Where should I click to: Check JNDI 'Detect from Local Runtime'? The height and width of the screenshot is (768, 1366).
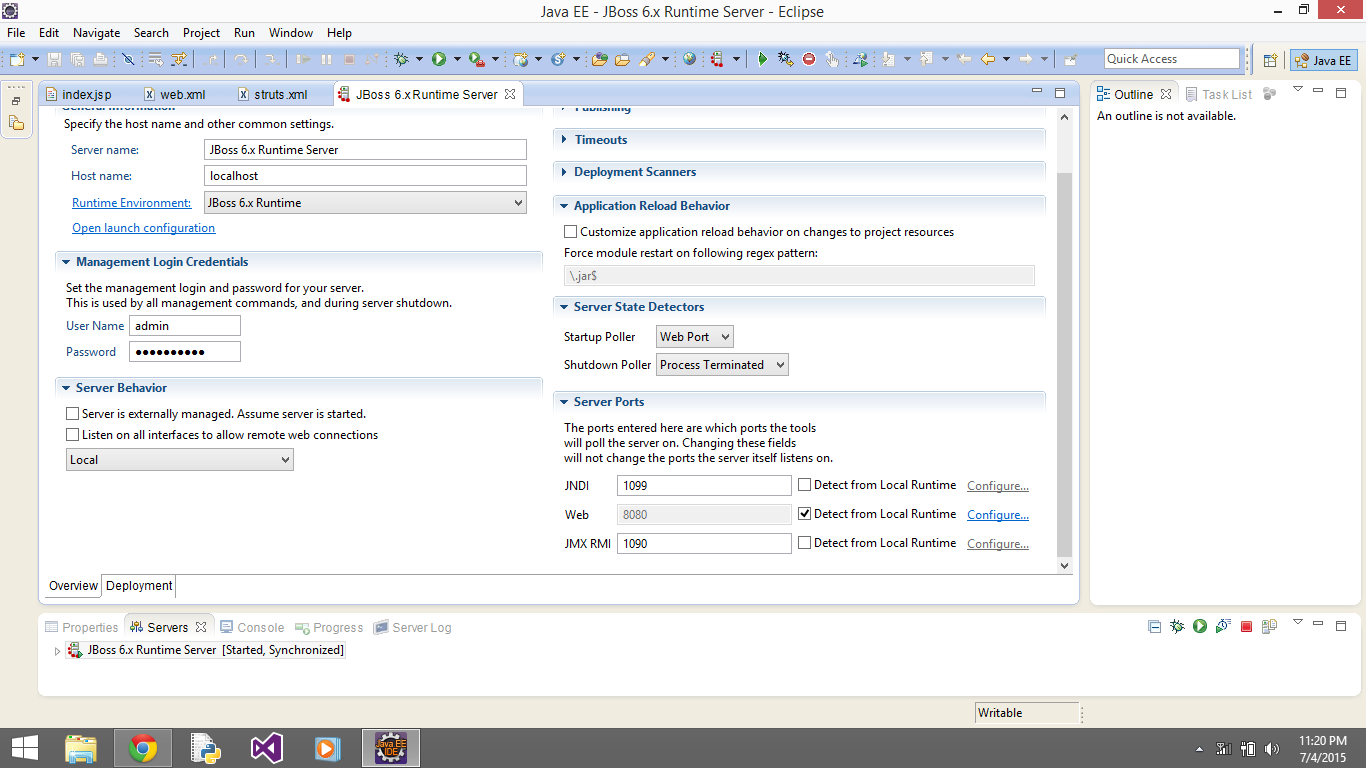805,485
